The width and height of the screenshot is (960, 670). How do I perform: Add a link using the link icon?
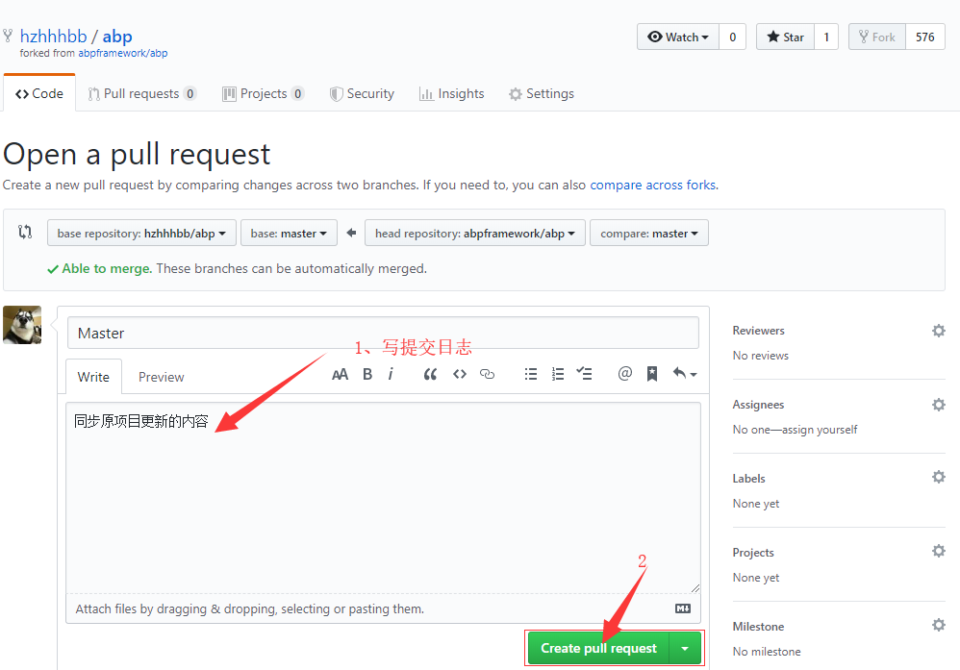point(487,374)
